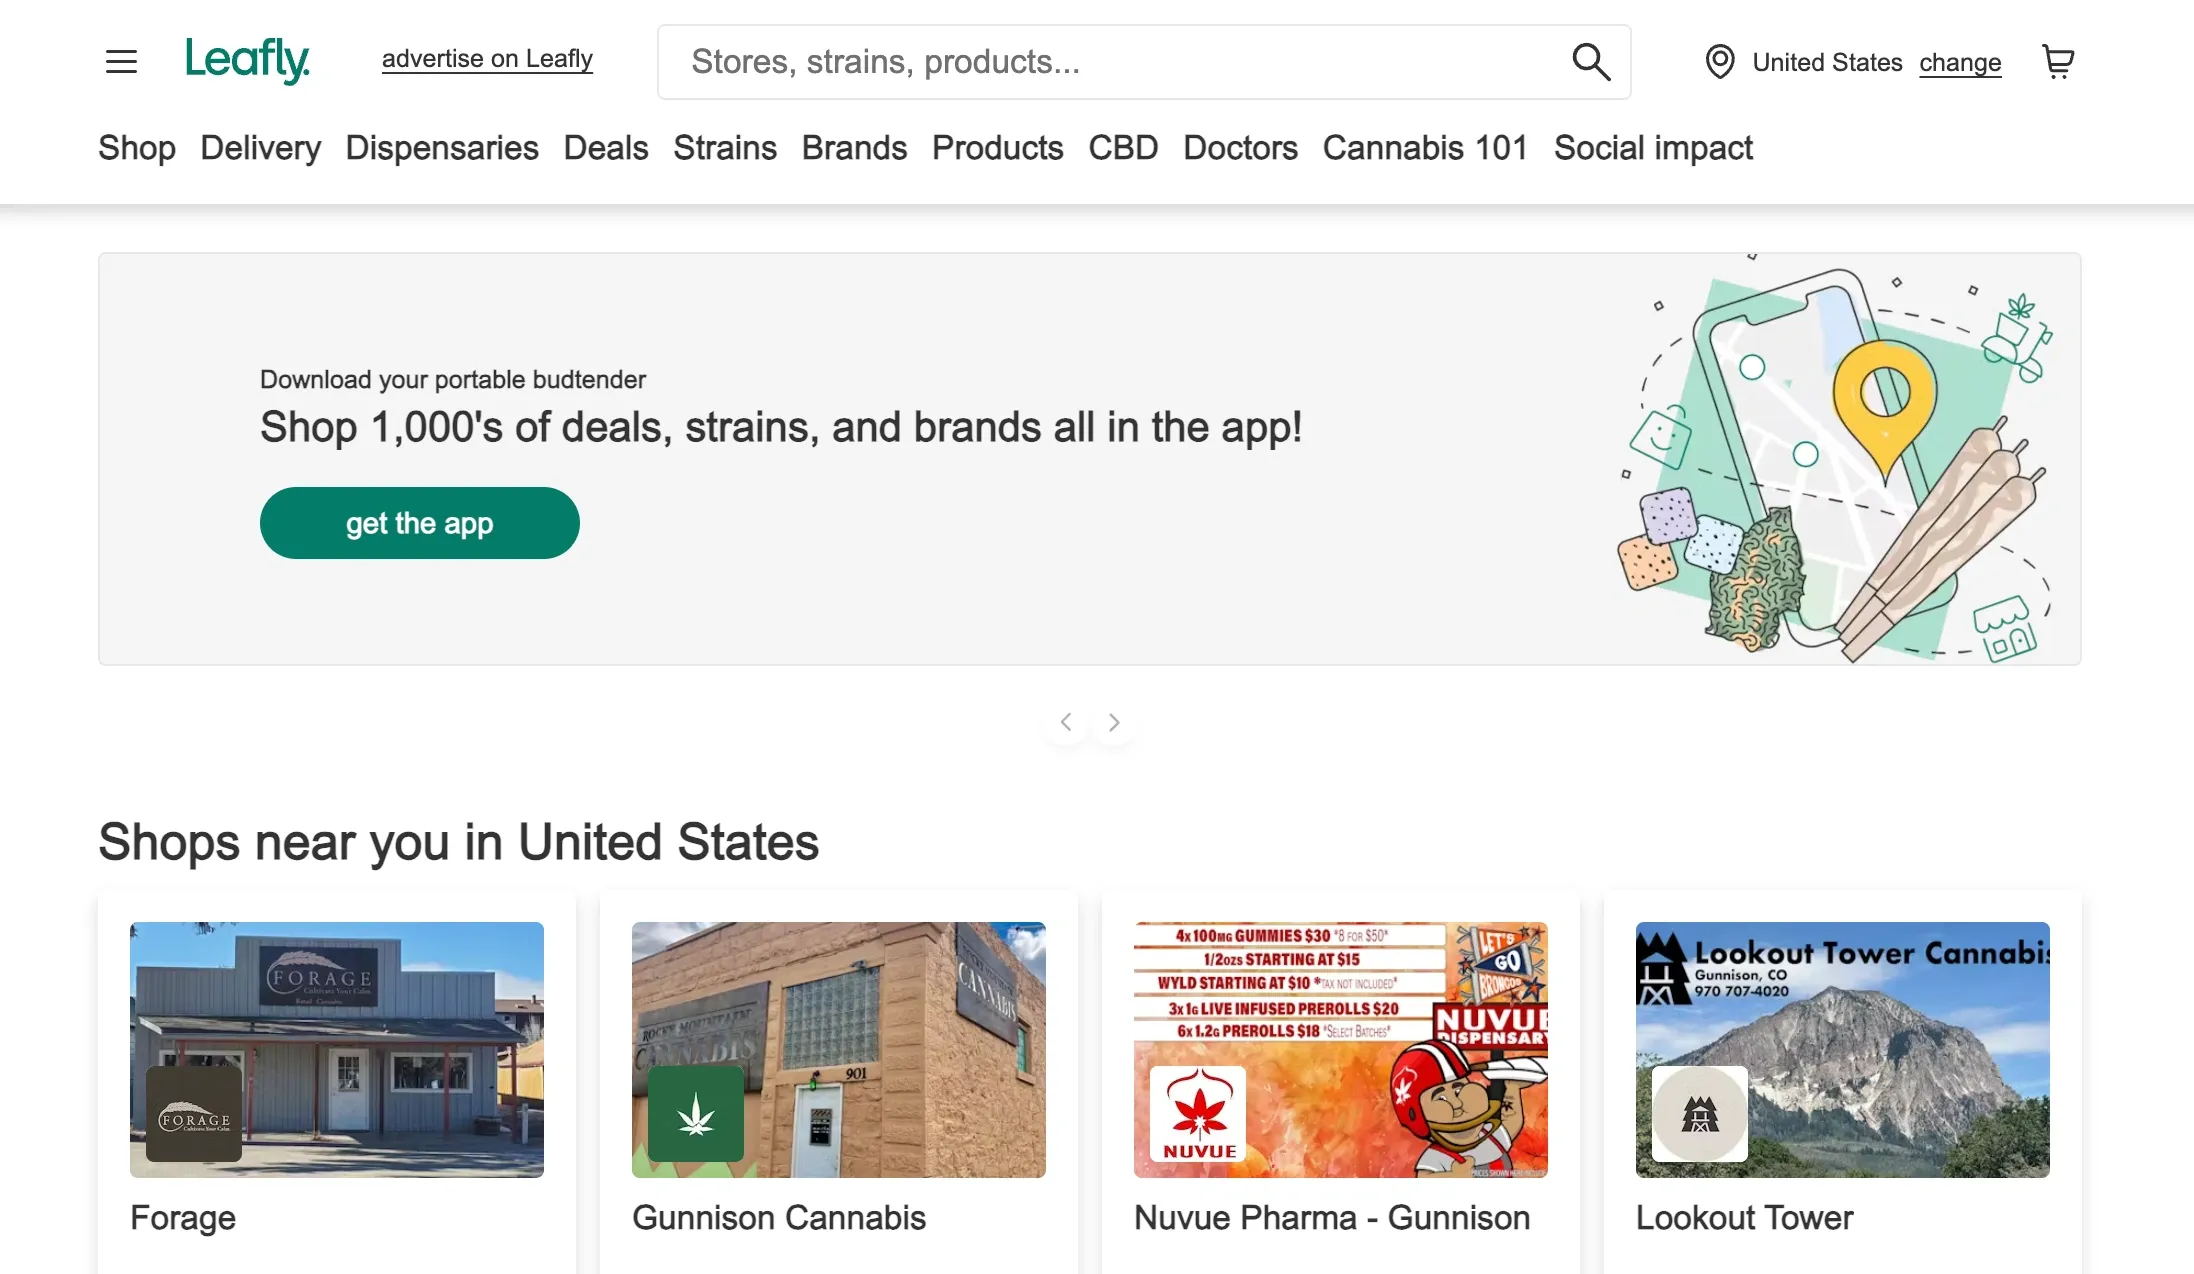Go to next carousel slide
The width and height of the screenshot is (2194, 1274).
1114,722
